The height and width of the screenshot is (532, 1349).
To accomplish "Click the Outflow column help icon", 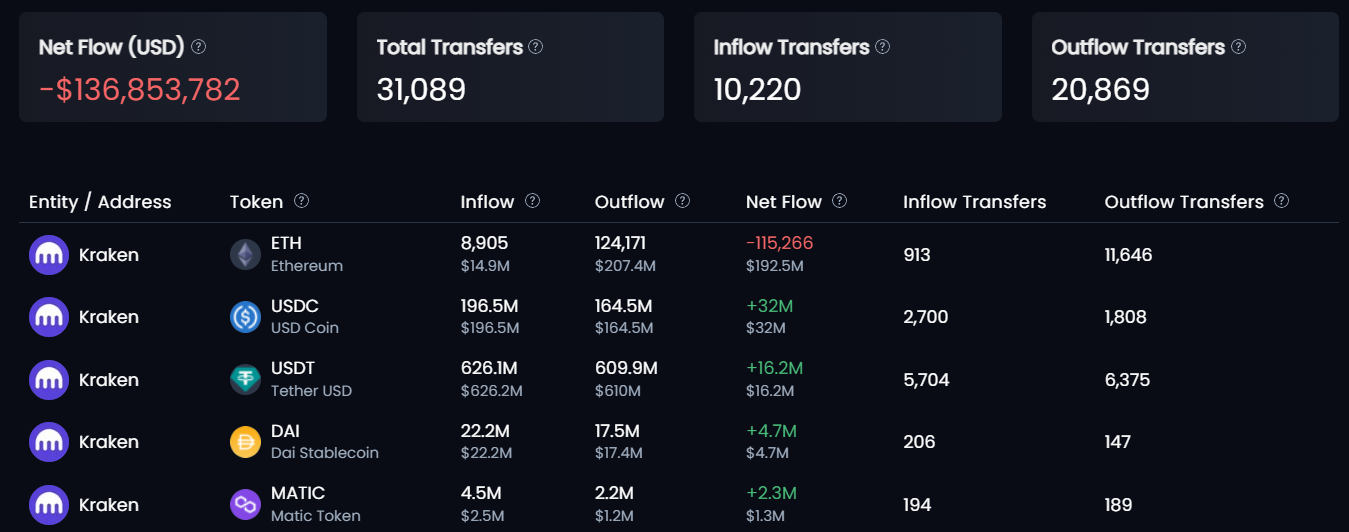I will click(x=682, y=201).
